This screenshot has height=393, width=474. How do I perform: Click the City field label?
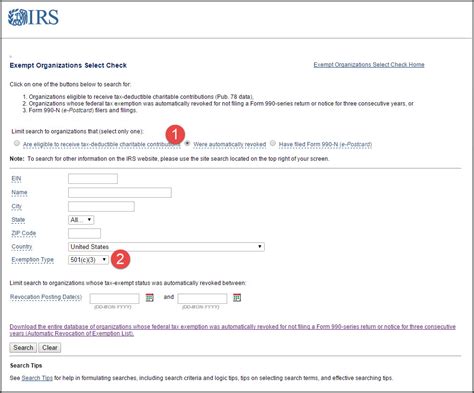16,206
